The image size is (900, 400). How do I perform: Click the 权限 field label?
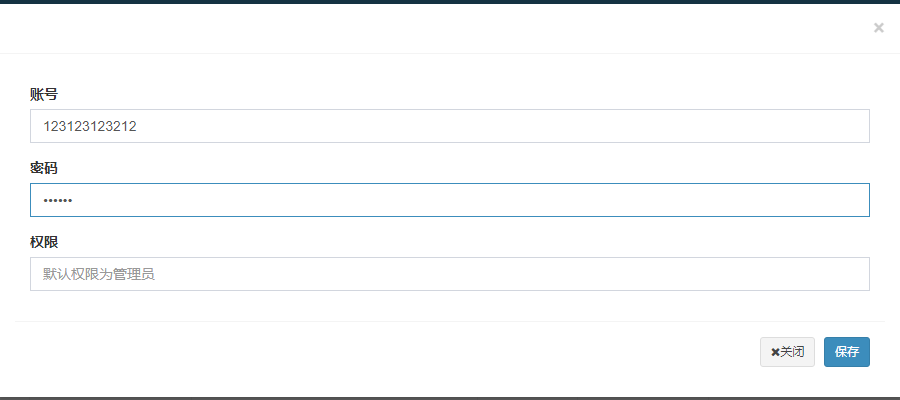(44, 242)
